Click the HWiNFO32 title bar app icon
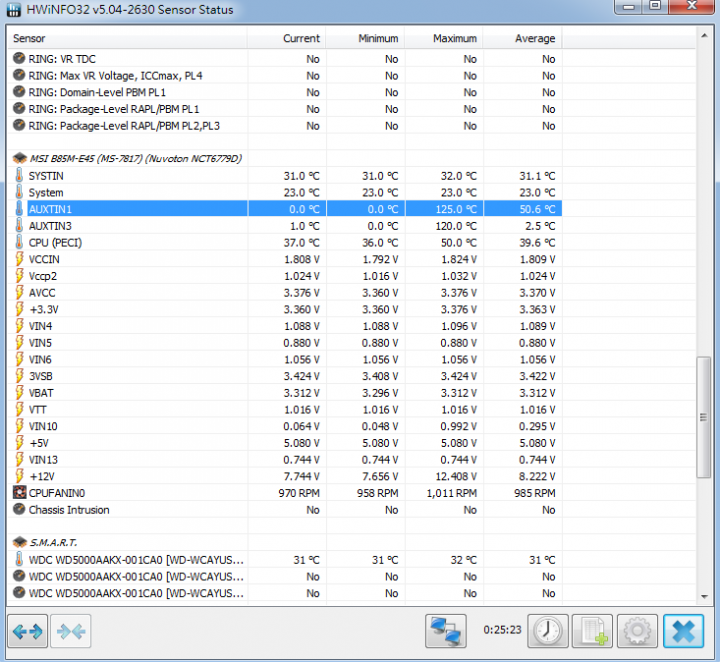720x662 pixels. pos(14,9)
